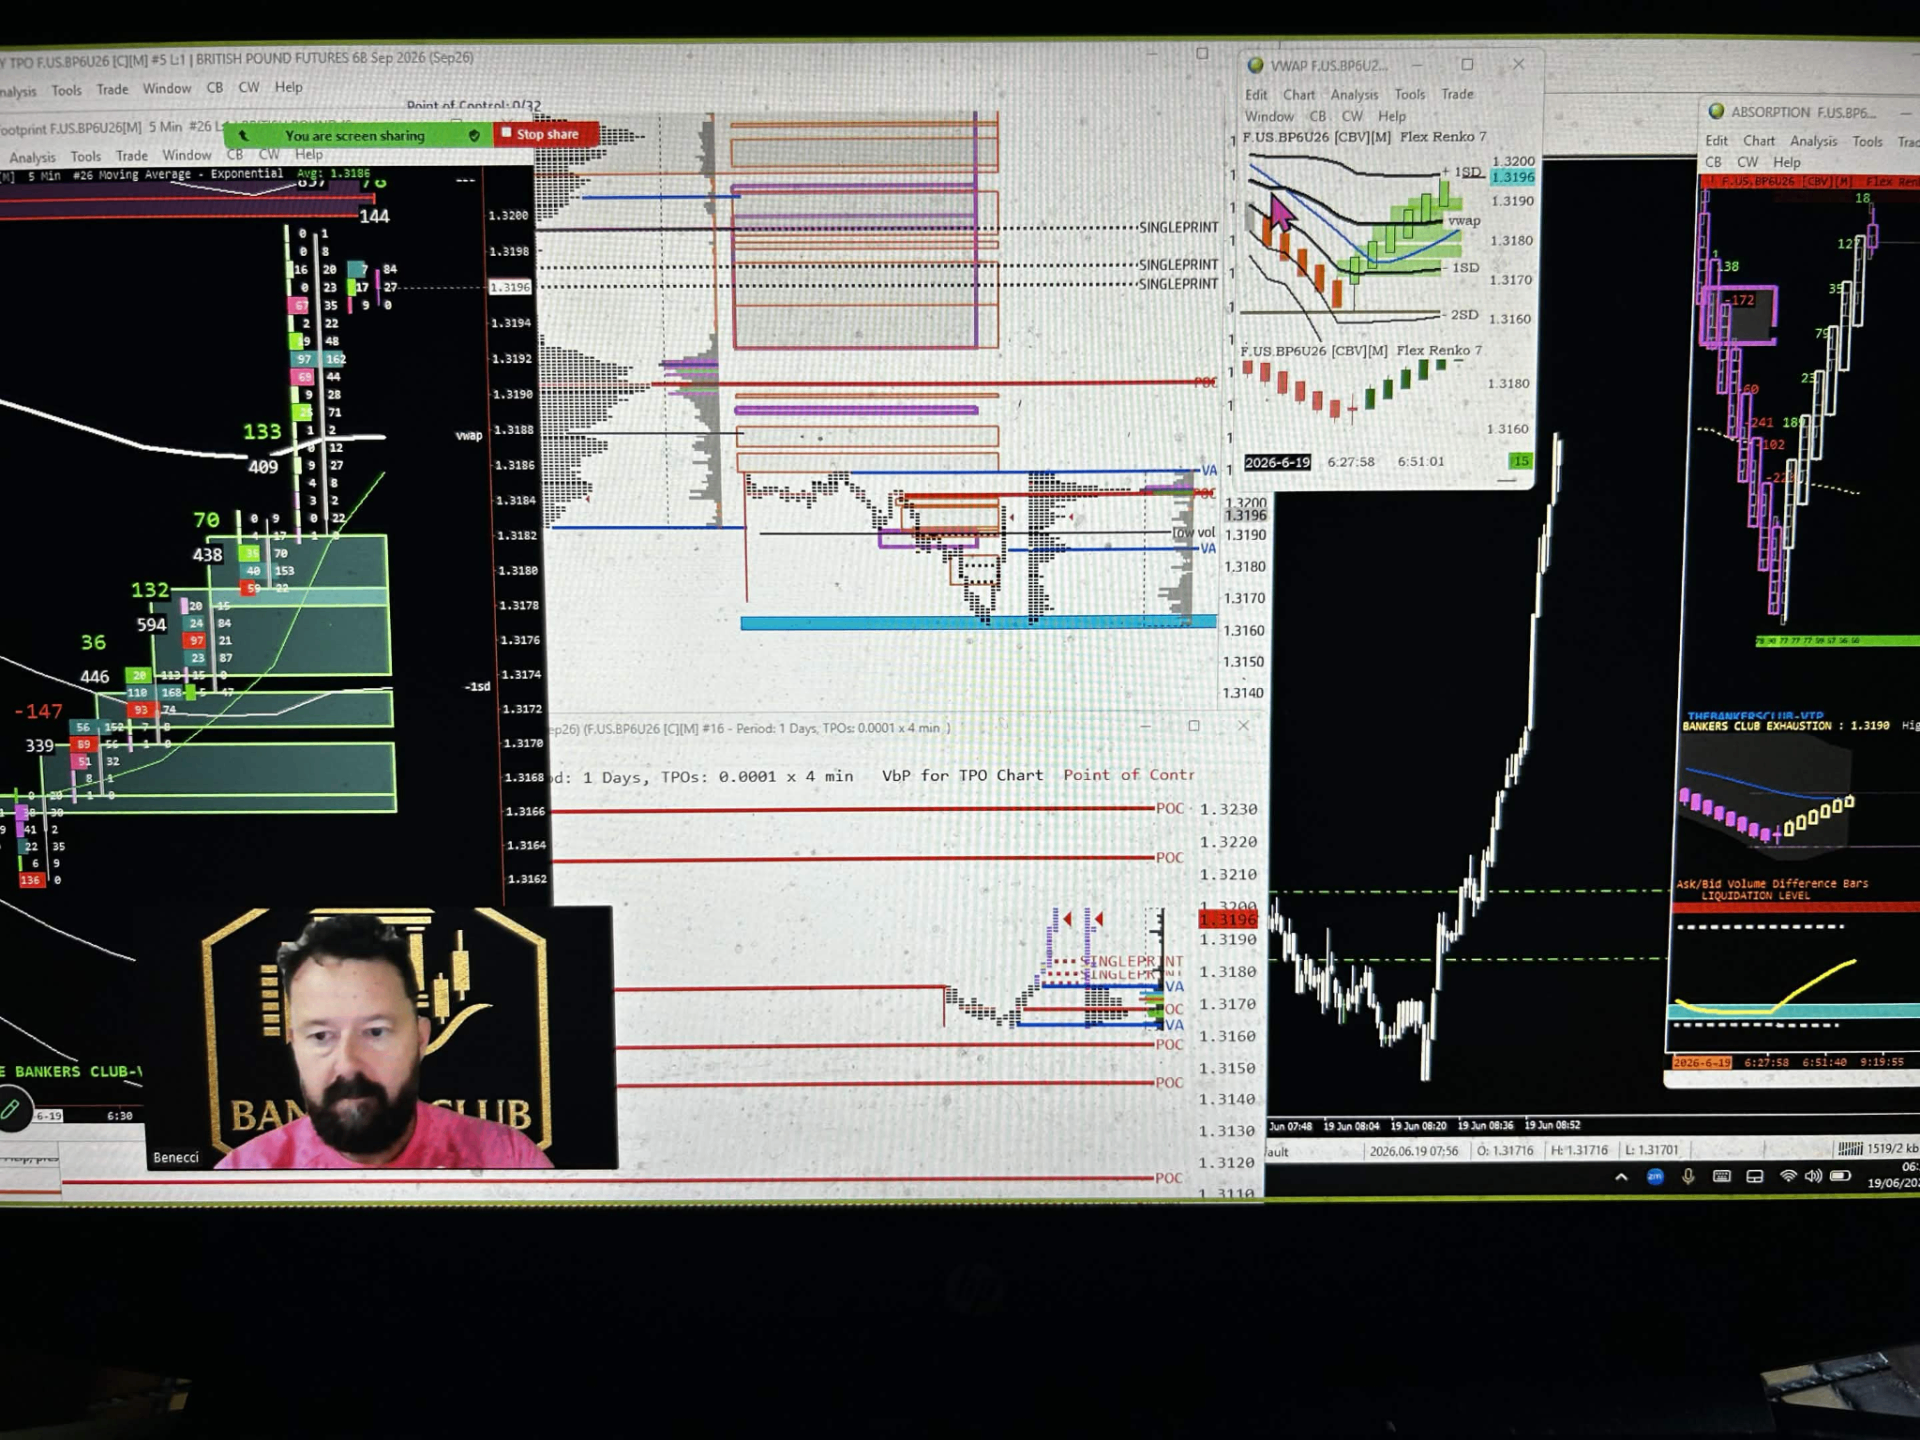Click the 'You are screen sharing' banner

(x=355, y=135)
